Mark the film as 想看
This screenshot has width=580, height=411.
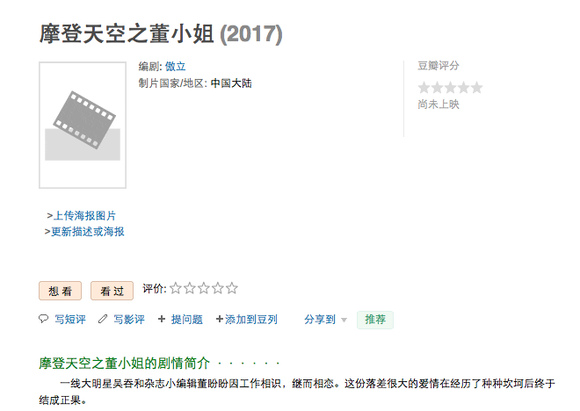pos(60,291)
